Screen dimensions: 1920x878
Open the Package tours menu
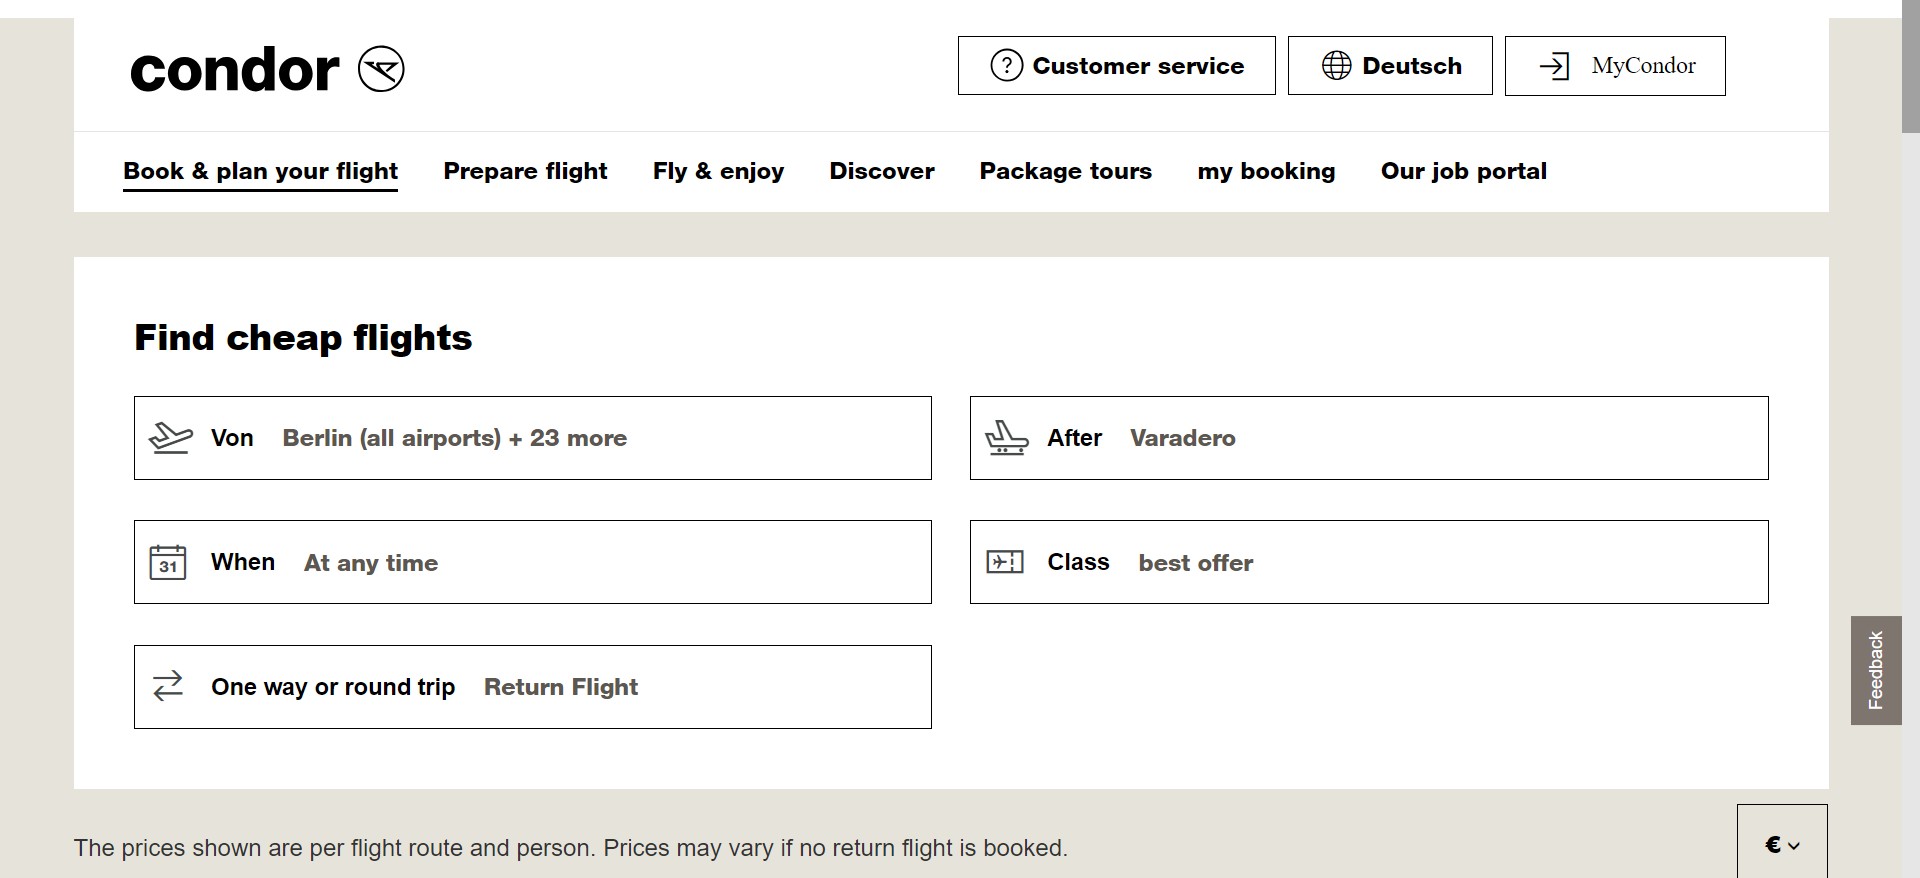pyautogui.click(x=1065, y=171)
